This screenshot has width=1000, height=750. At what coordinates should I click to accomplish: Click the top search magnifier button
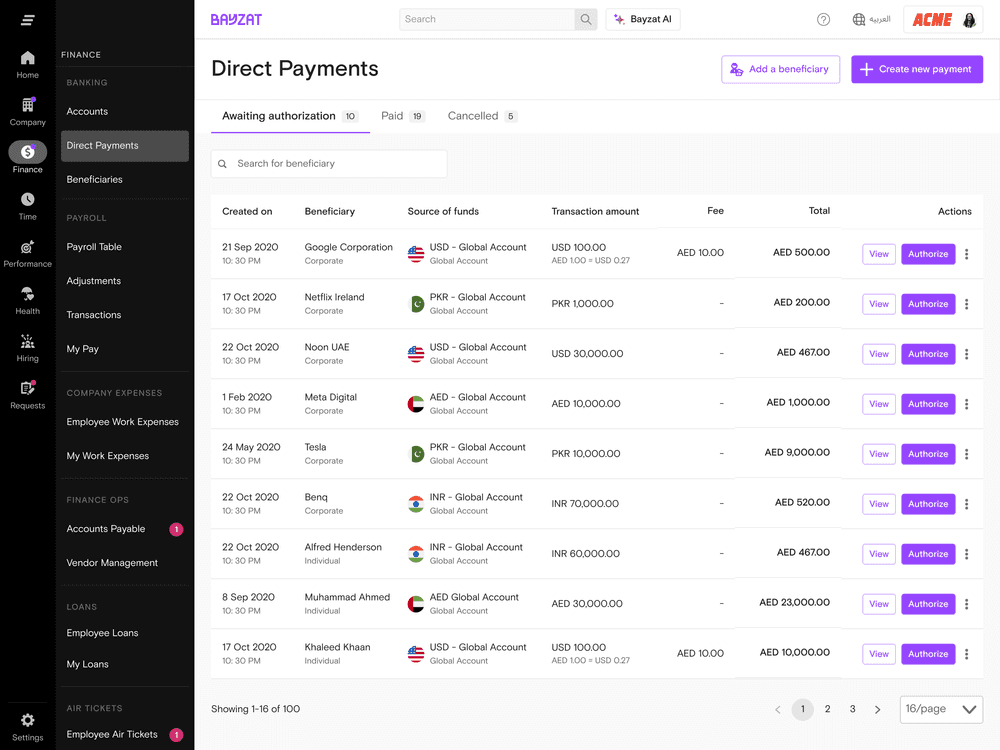tap(585, 19)
